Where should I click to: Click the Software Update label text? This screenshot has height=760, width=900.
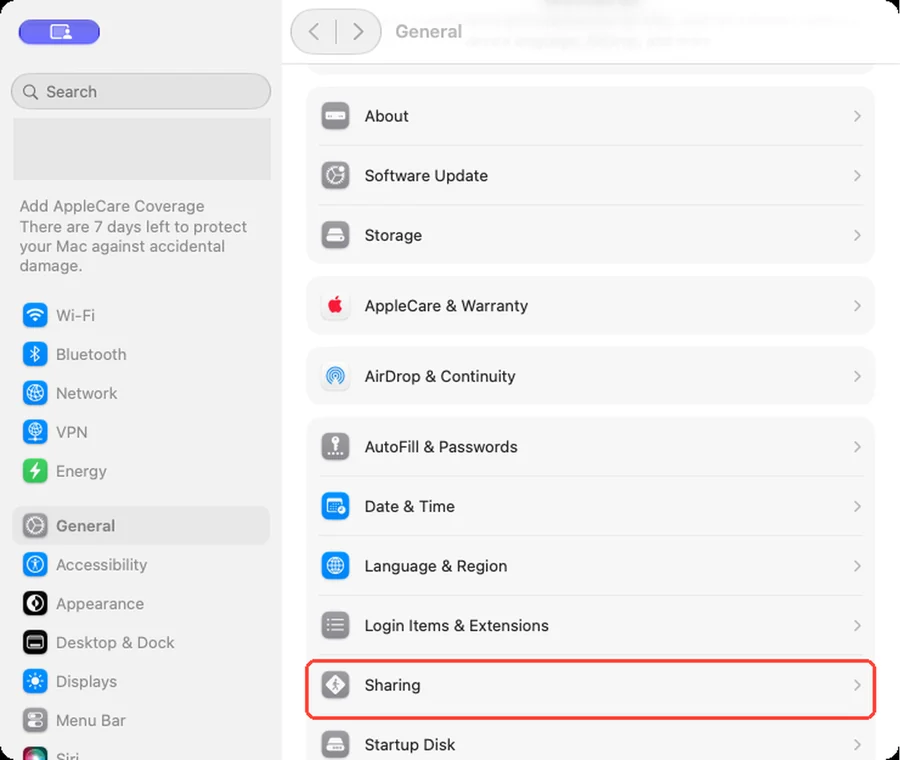click(426, 176)
